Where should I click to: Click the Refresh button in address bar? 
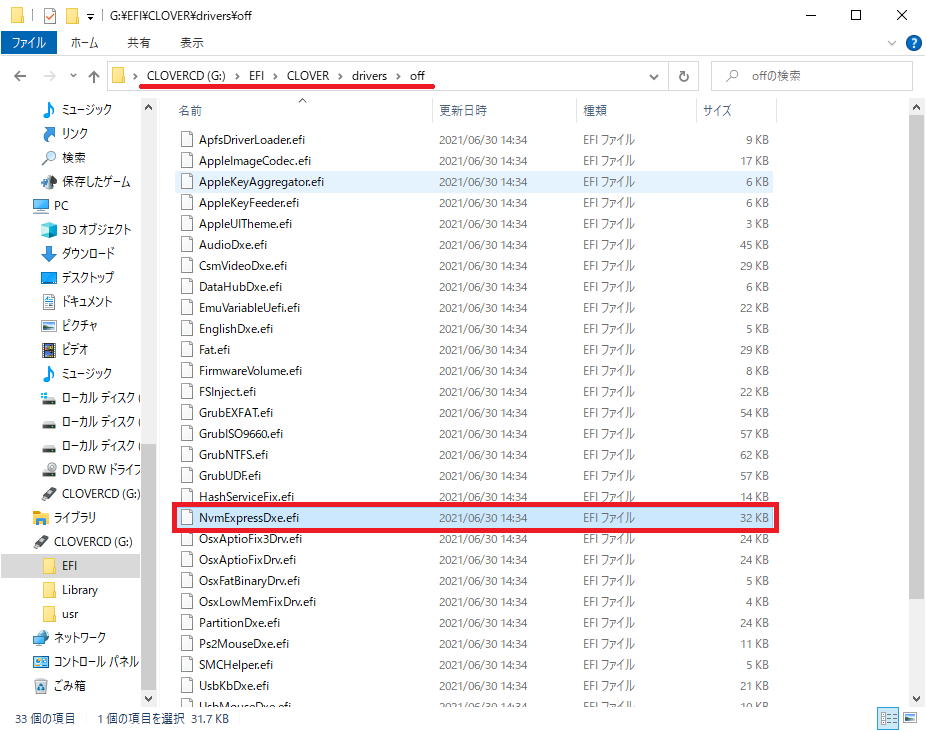pos(684,76)
